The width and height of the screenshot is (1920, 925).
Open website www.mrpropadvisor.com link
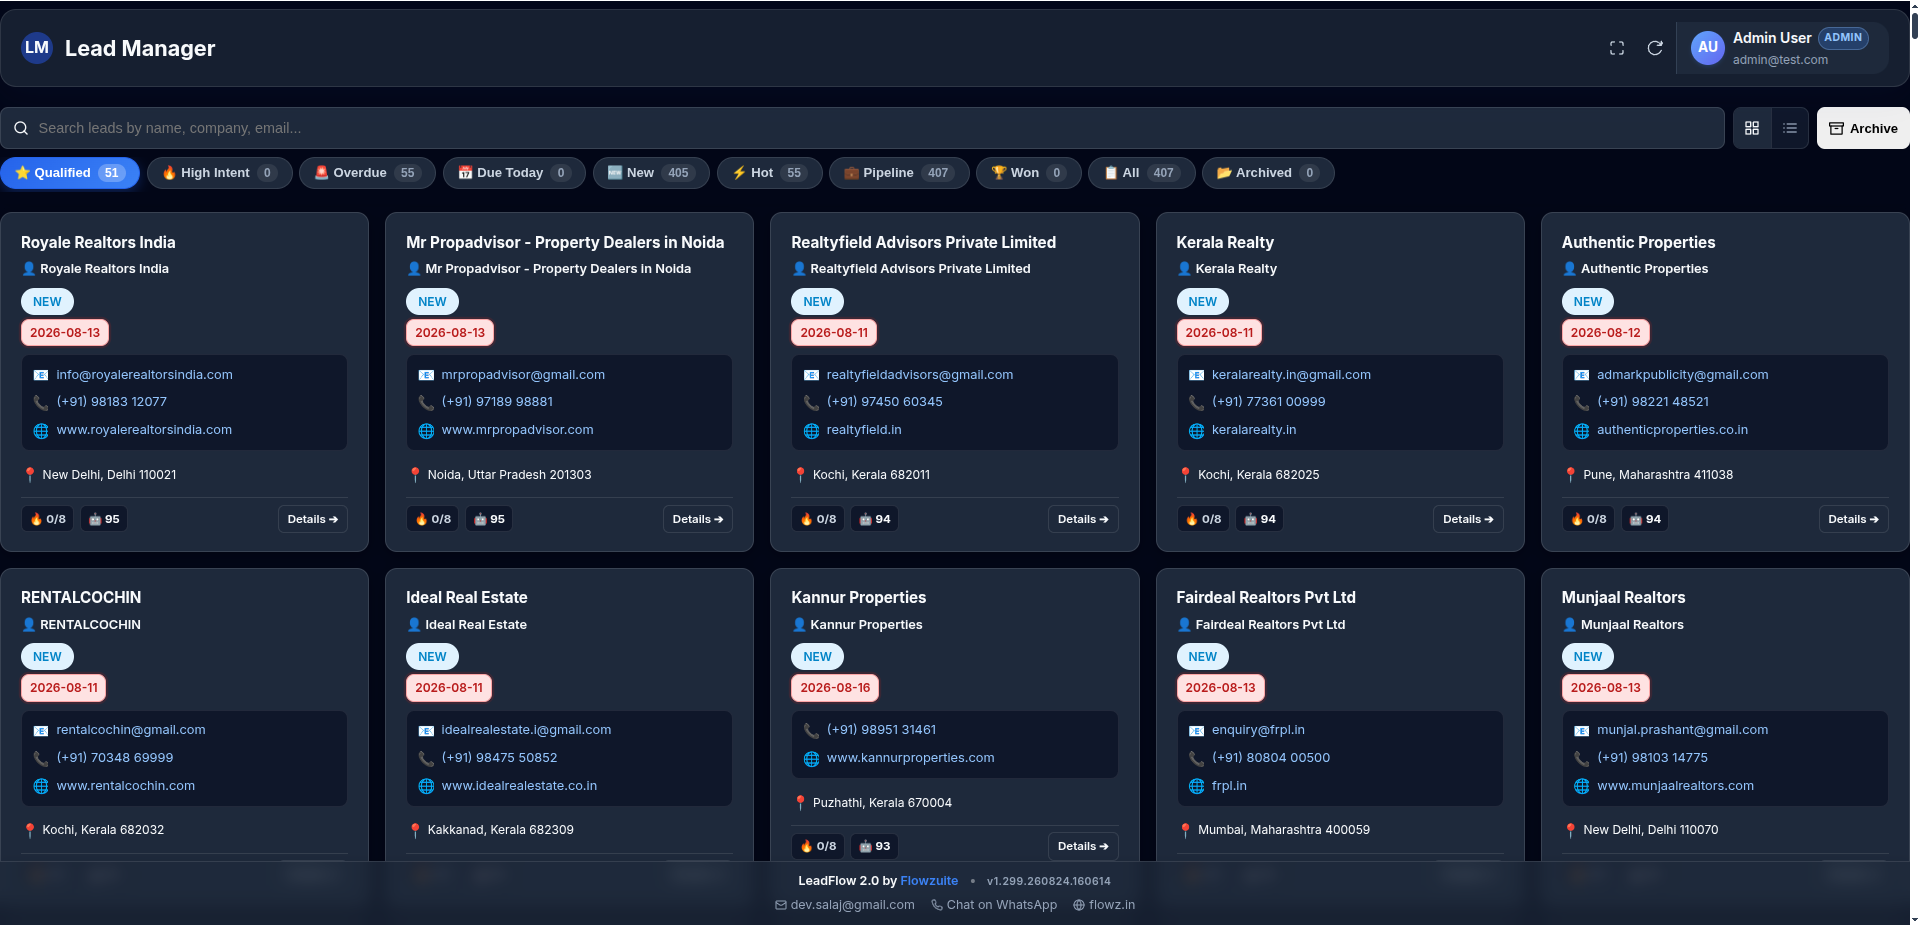tap(517, 430)
